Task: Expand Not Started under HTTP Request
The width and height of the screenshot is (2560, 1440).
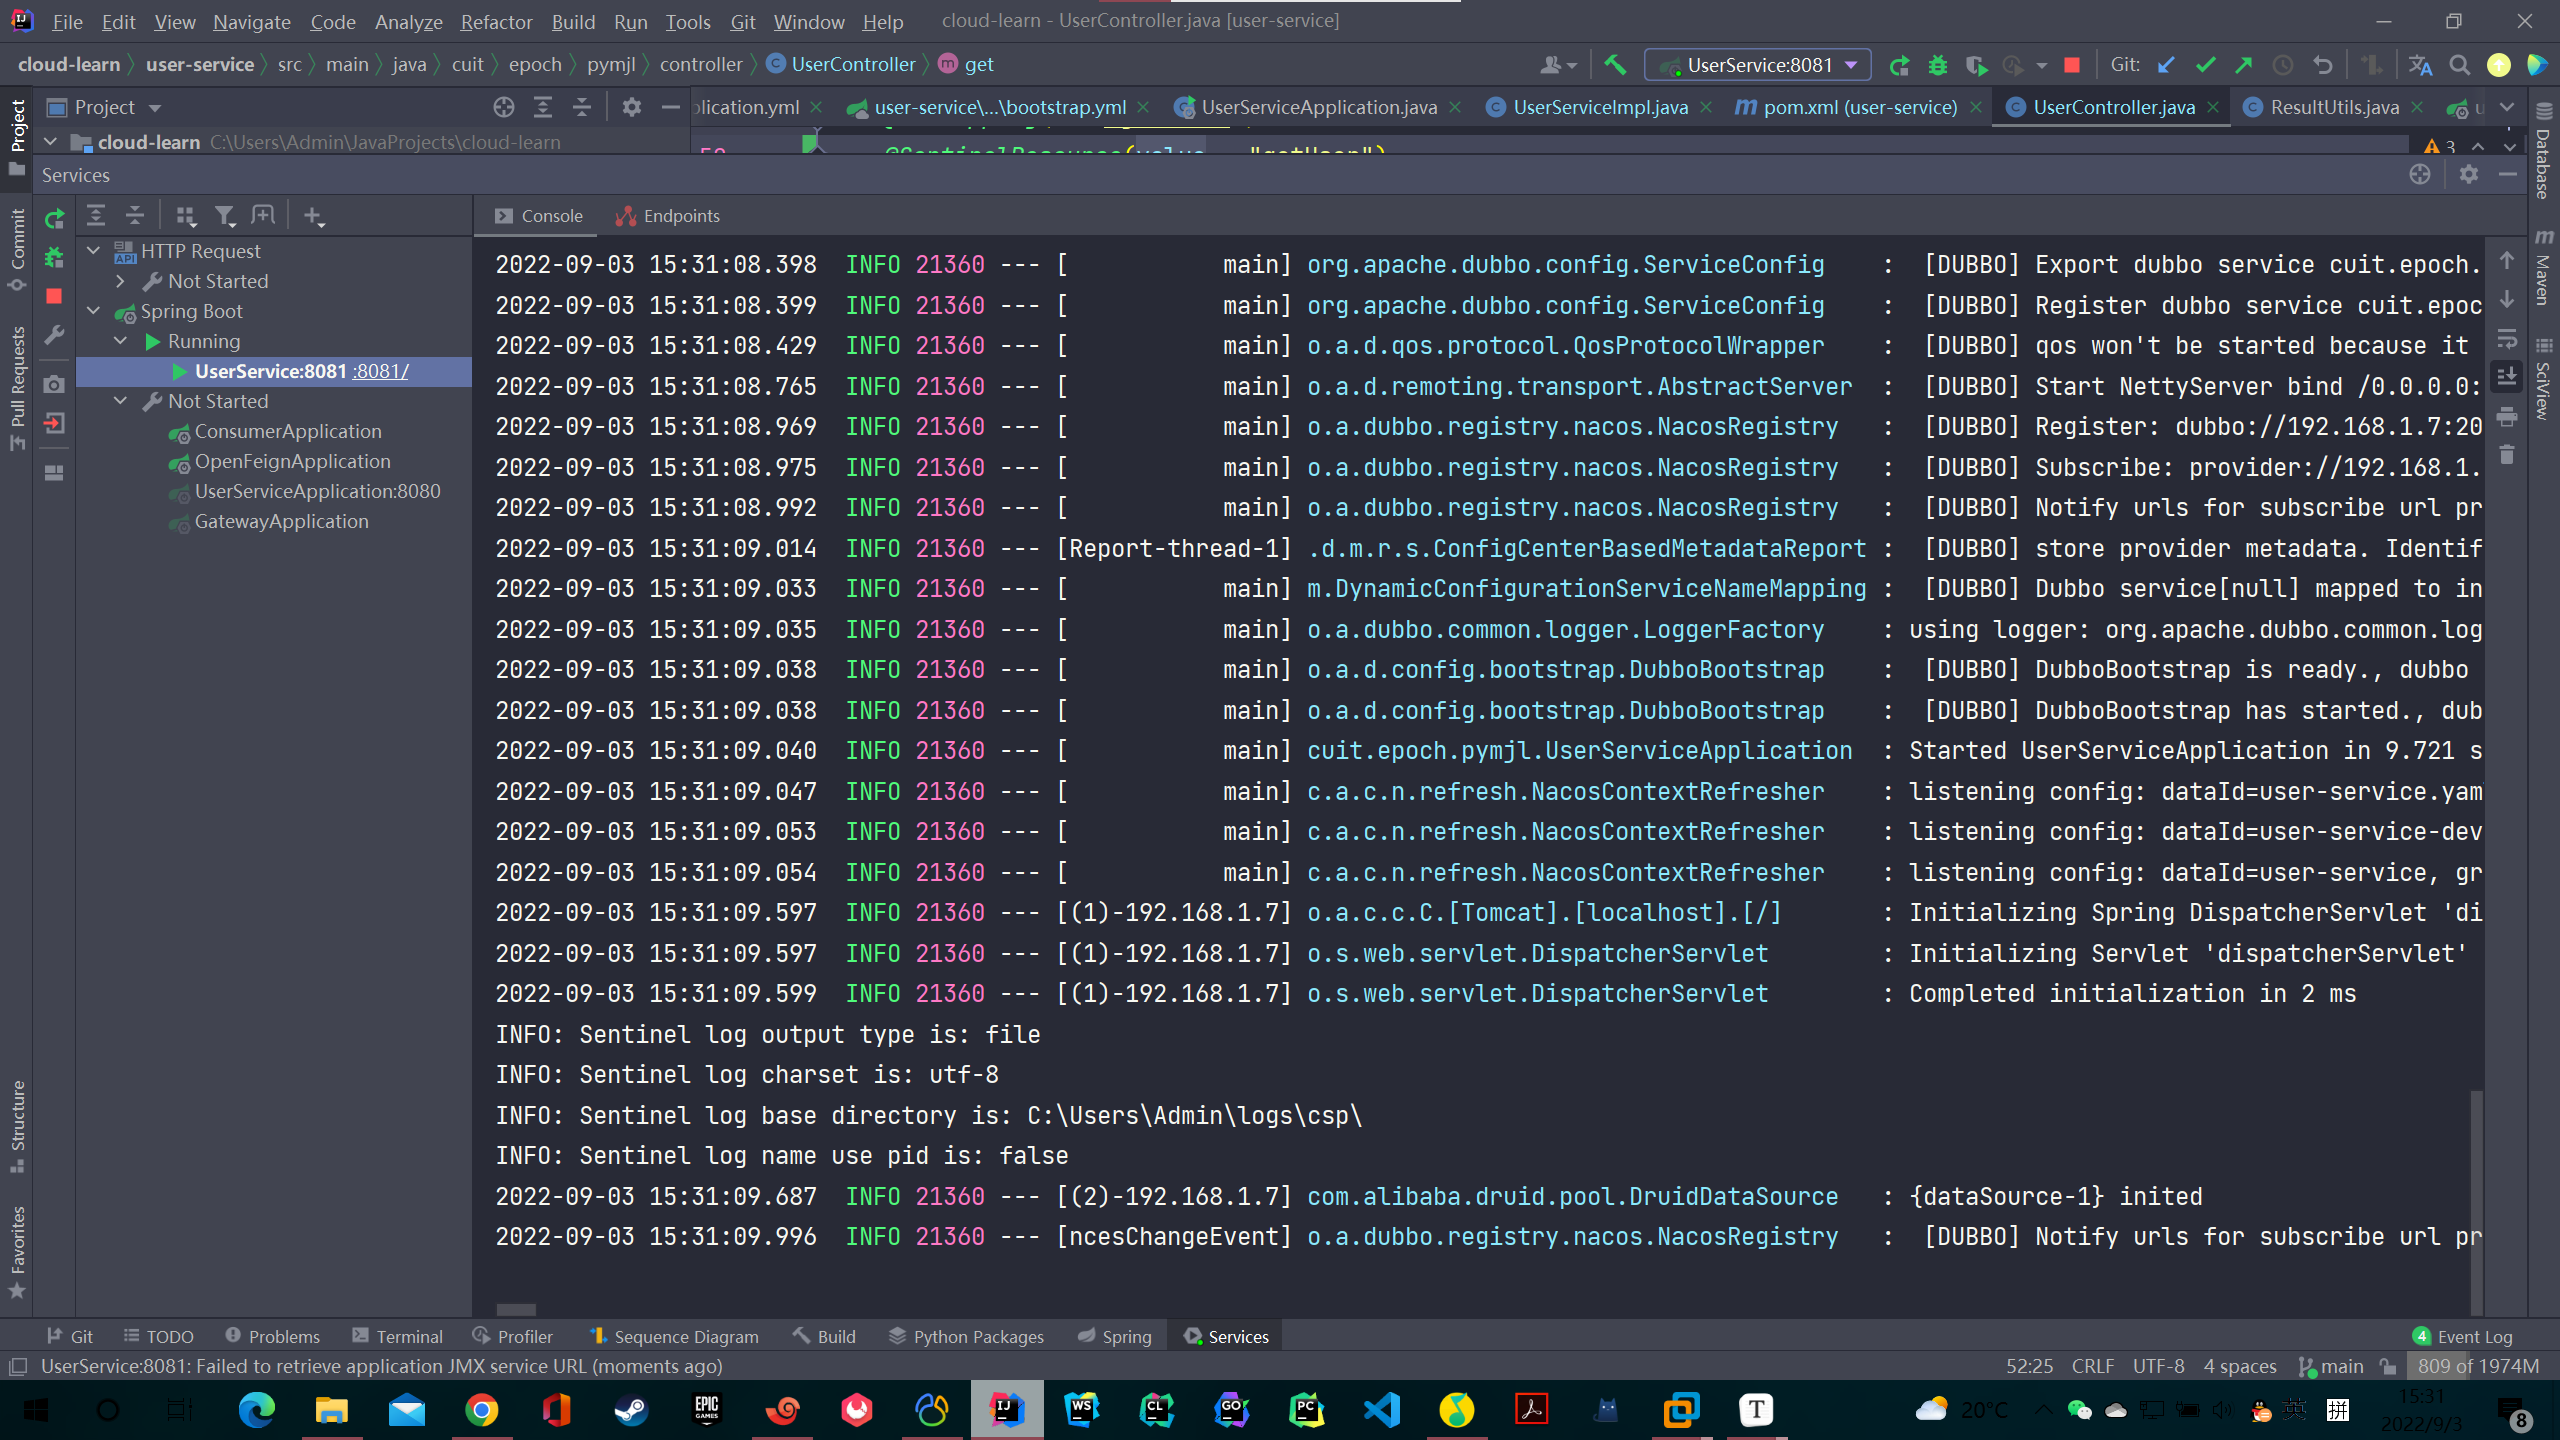Action: pos(120,281)
